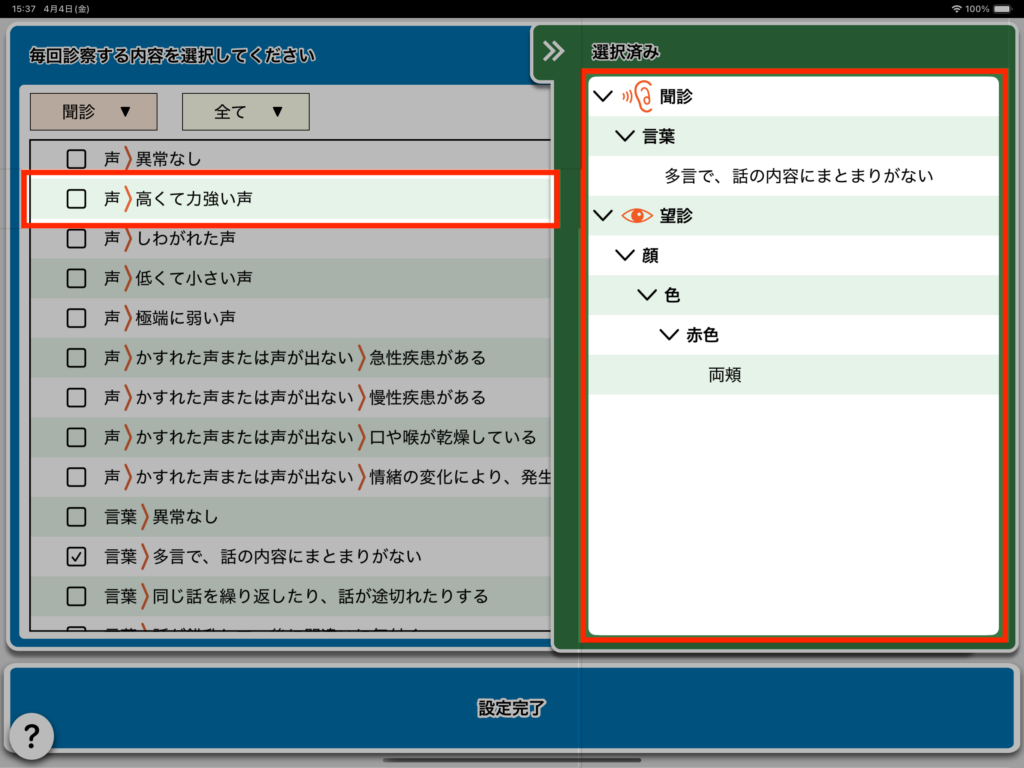Screen dimensions: 1024x768
Task: Tick the しわがれた声 checkbox
Action: tap(76, 238)
